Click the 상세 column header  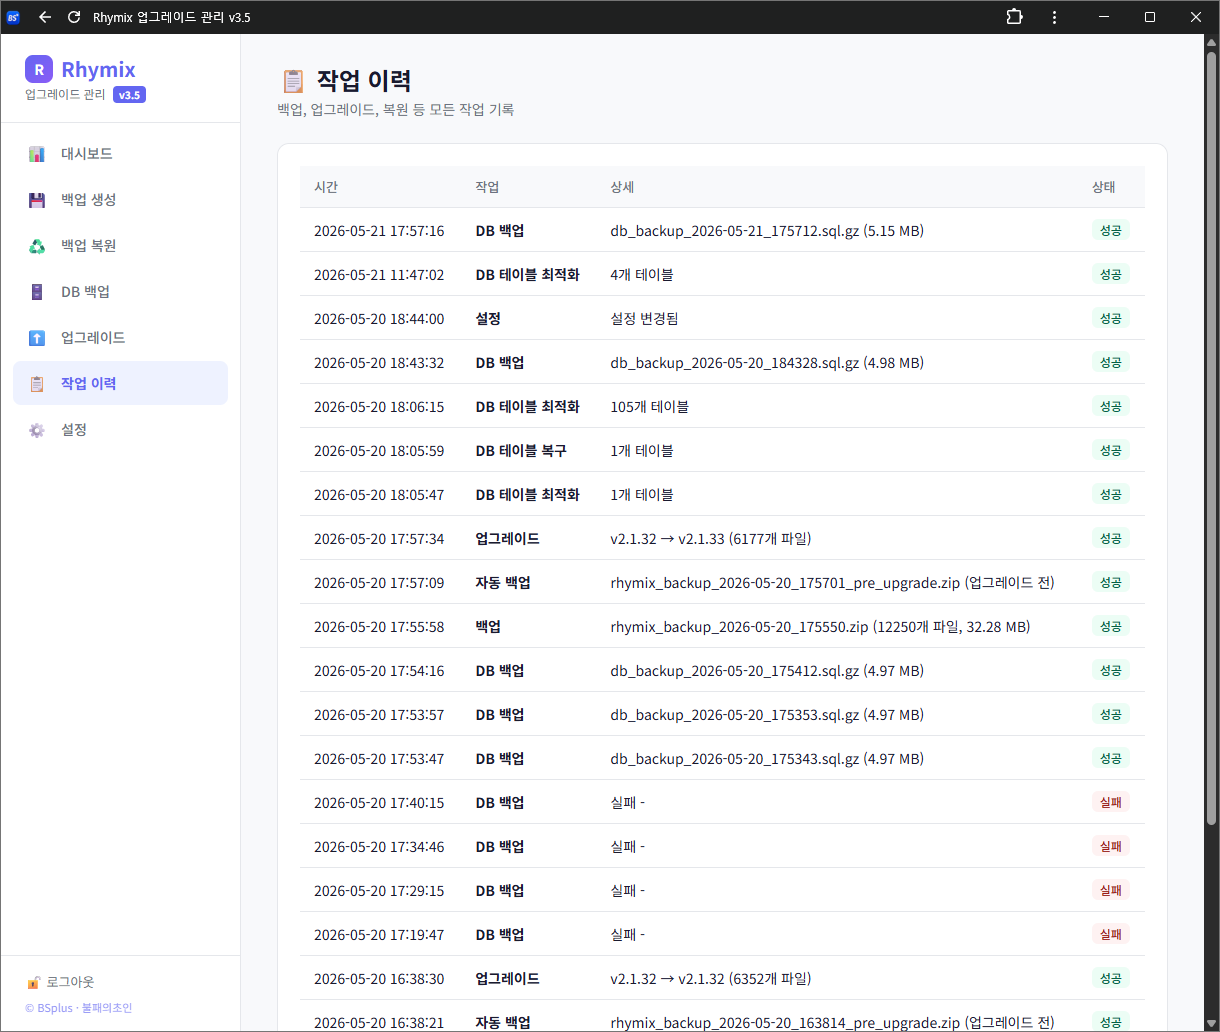click(622, 187)
